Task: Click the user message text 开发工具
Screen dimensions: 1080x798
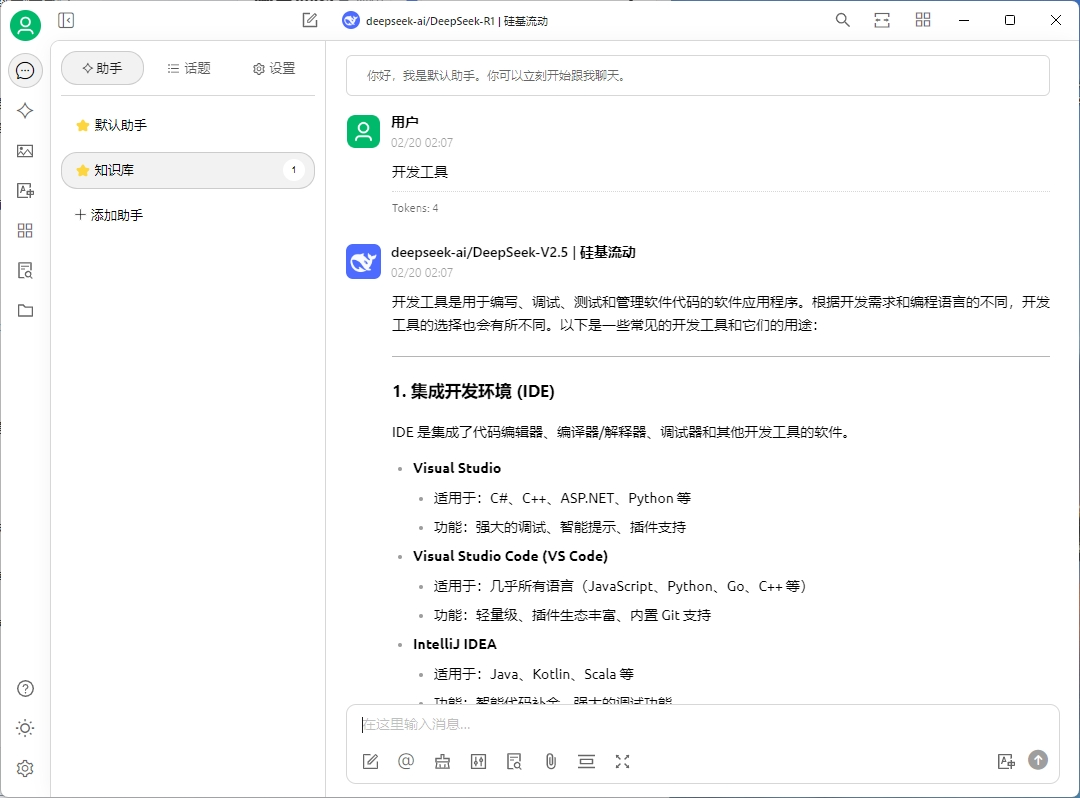Action: pos(420,172)
